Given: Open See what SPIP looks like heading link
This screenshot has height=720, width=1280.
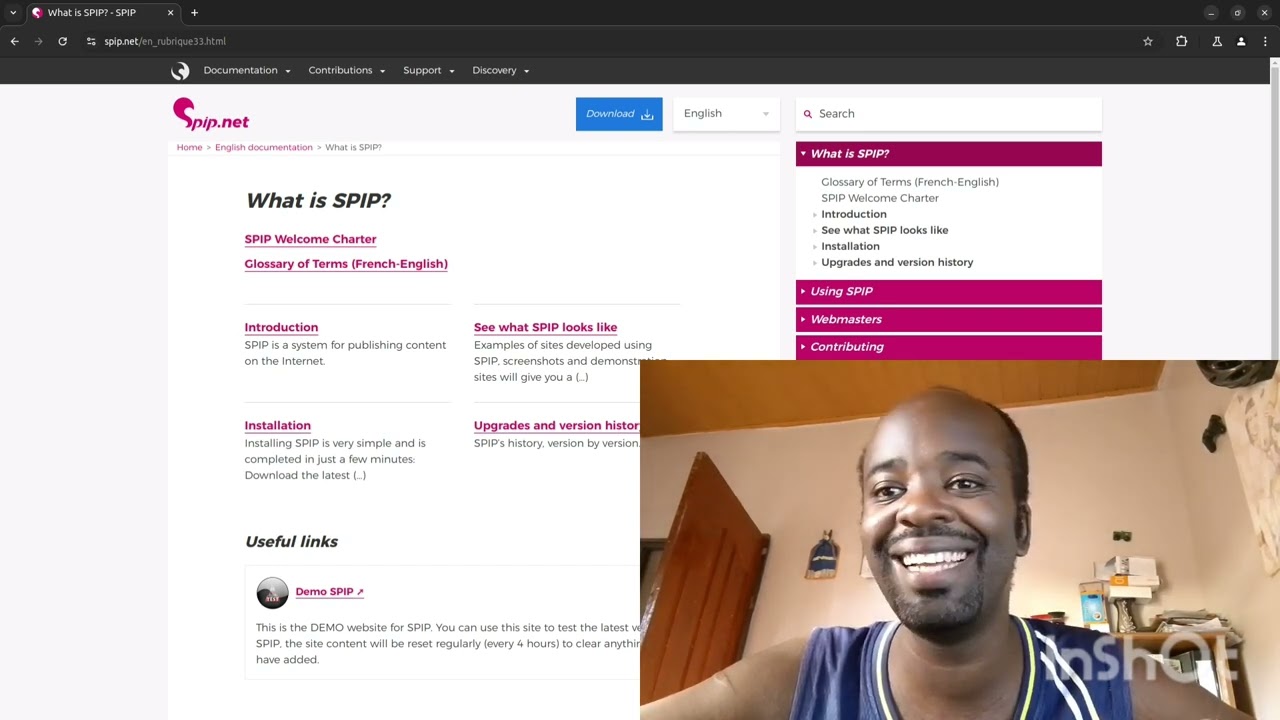Looking at the screenshot, I should point(545,327).
